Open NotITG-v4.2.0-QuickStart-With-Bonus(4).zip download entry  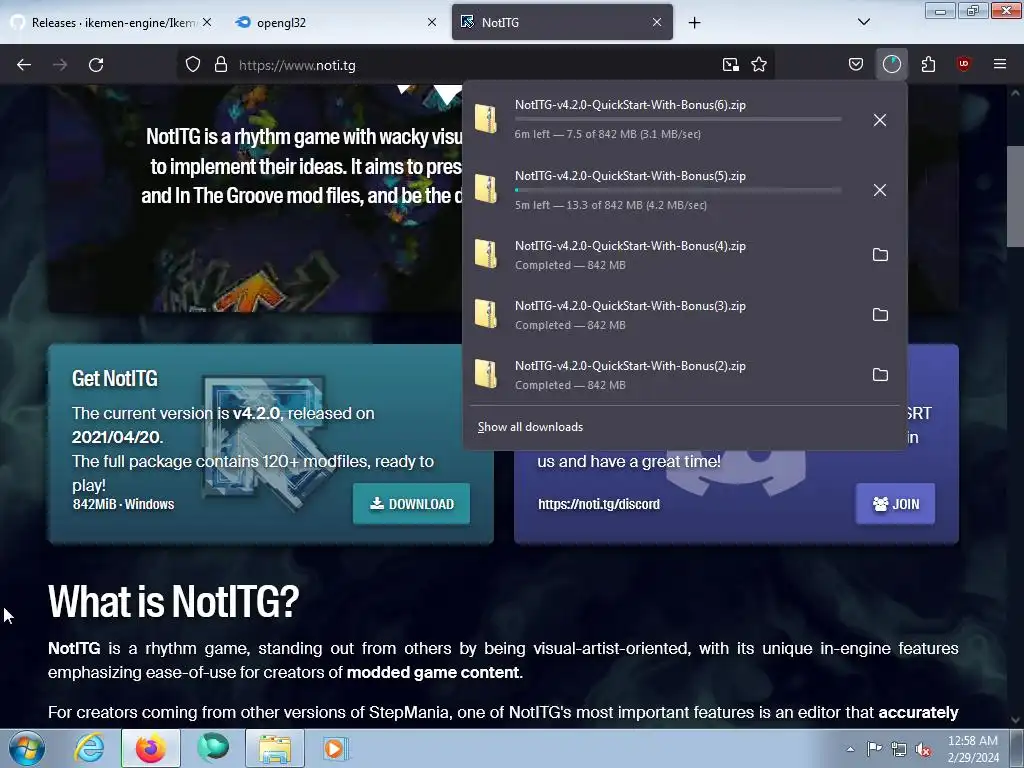(663, 255)
